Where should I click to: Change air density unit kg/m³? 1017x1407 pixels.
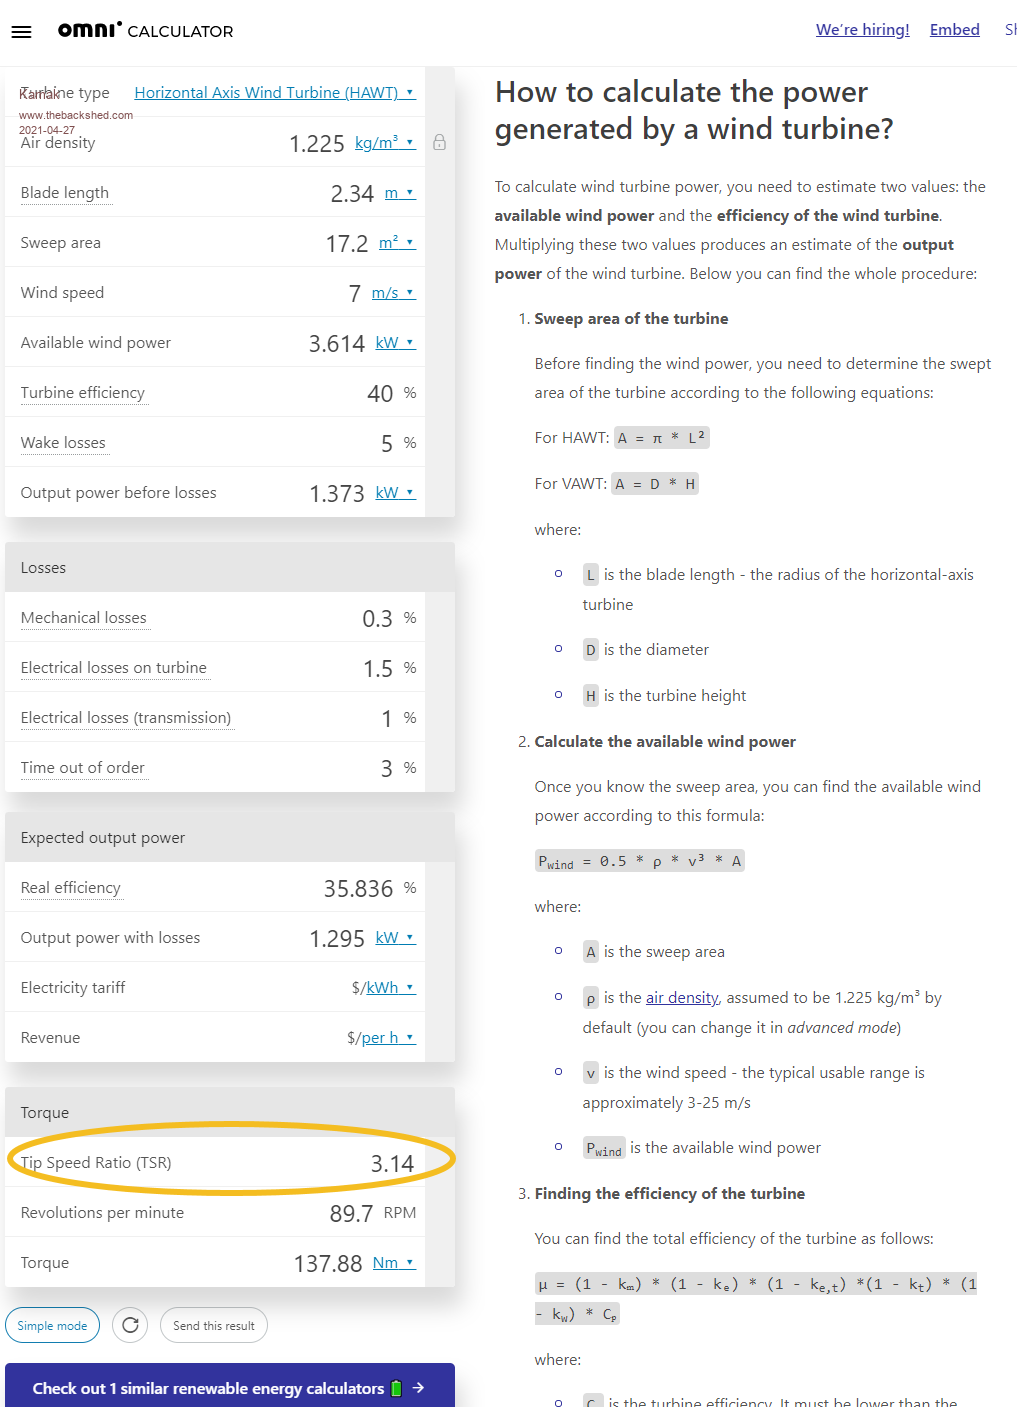[x=384, y=143]
